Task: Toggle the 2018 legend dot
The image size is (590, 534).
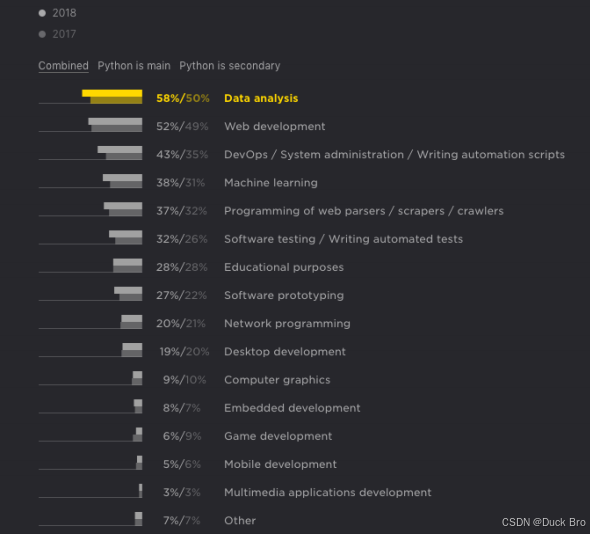Action: click(x=42, y=13)
